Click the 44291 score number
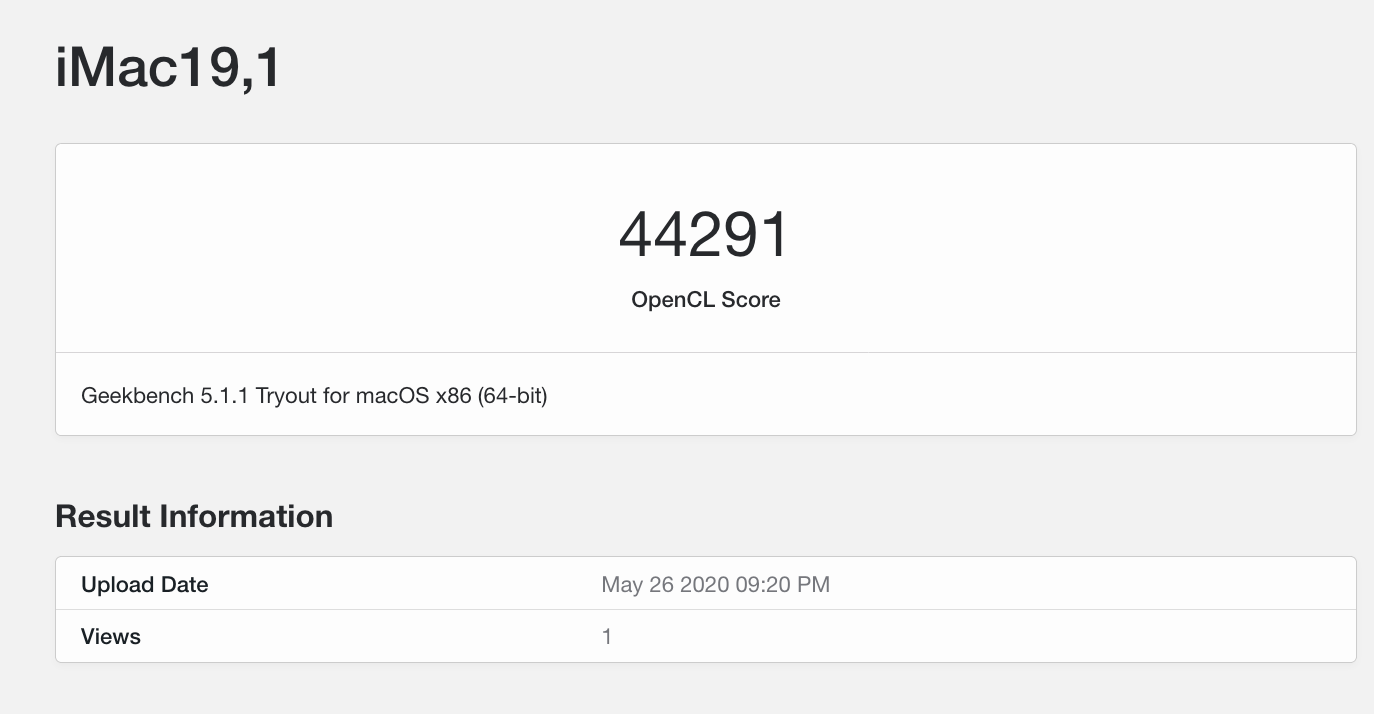The image size is (1374, 714). coord(705,236)
